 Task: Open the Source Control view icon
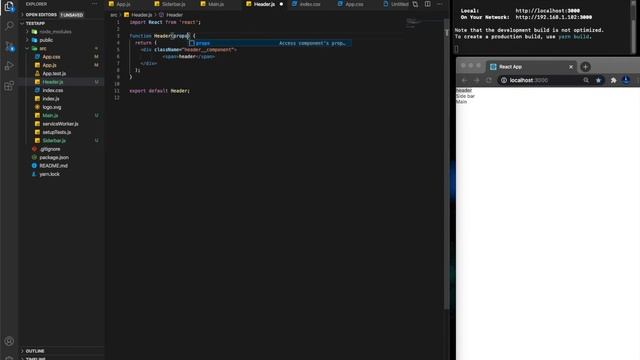pos(9,46)
